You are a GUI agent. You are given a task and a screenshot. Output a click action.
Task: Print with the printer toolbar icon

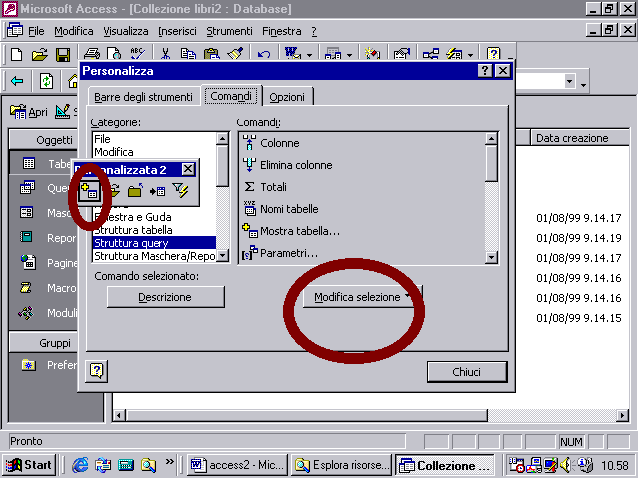92,53
